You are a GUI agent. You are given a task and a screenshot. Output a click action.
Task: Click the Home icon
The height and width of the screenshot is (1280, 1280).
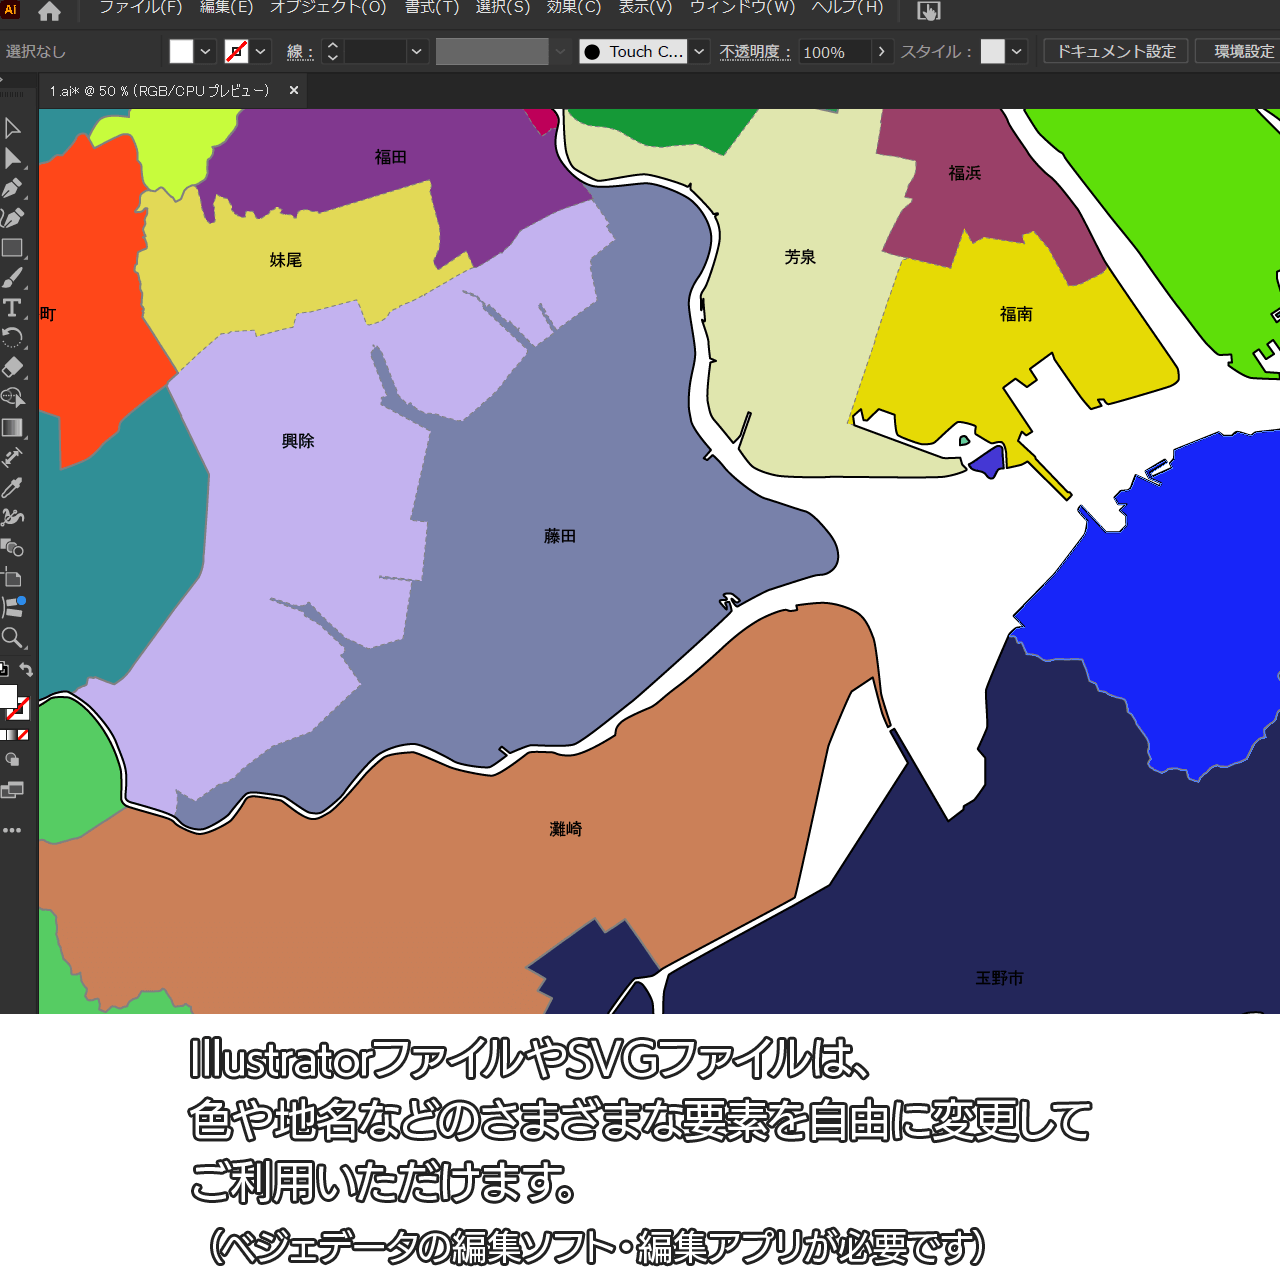coord(49,11)
